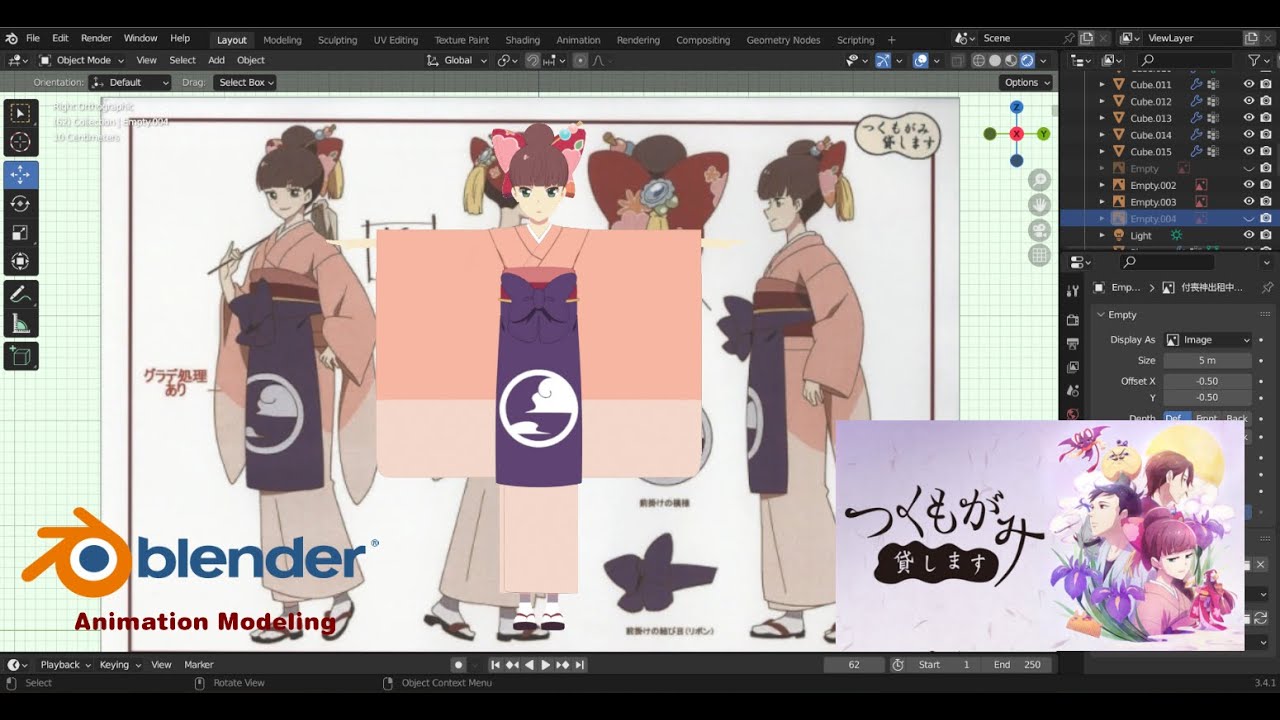Select Front depth option
This screenshot has width=1280, height=720.
[1206, 418]
